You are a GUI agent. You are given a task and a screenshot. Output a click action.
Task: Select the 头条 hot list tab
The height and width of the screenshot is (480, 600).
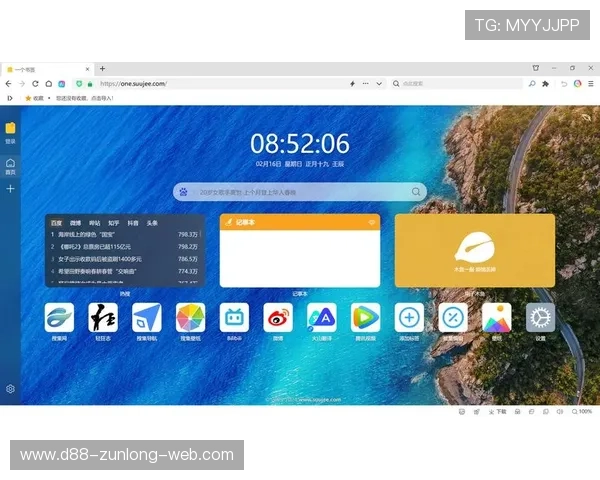tap(152, 223)
